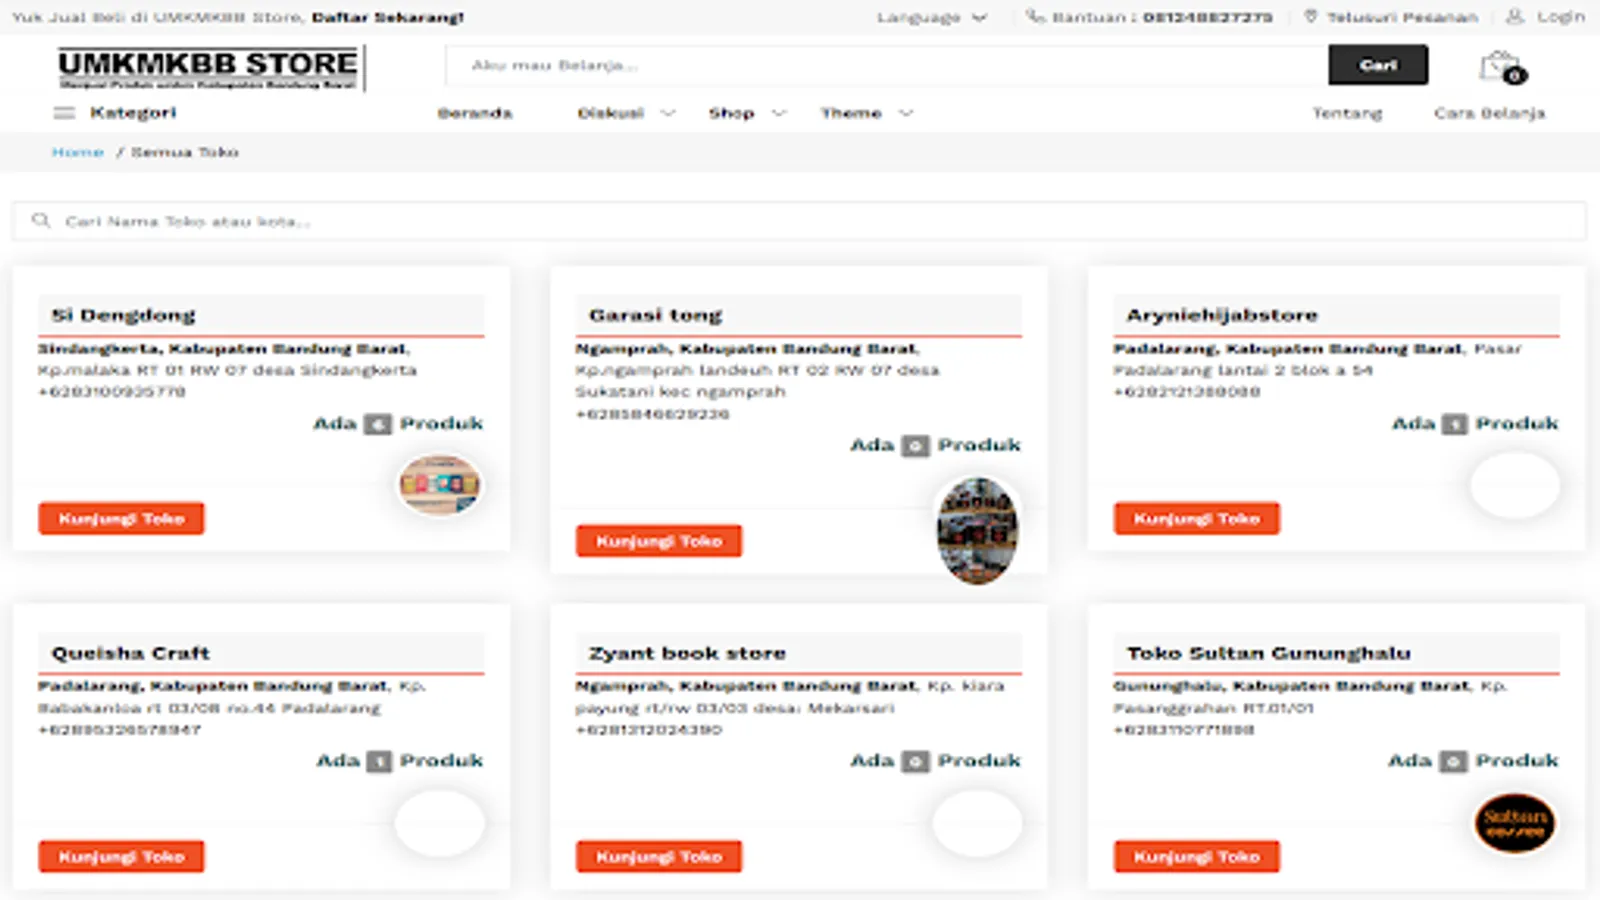Click the Garasi tong store title
The height and width of the screenshot is (900, 1600).
pyautogui.click(x=656, y=315)
